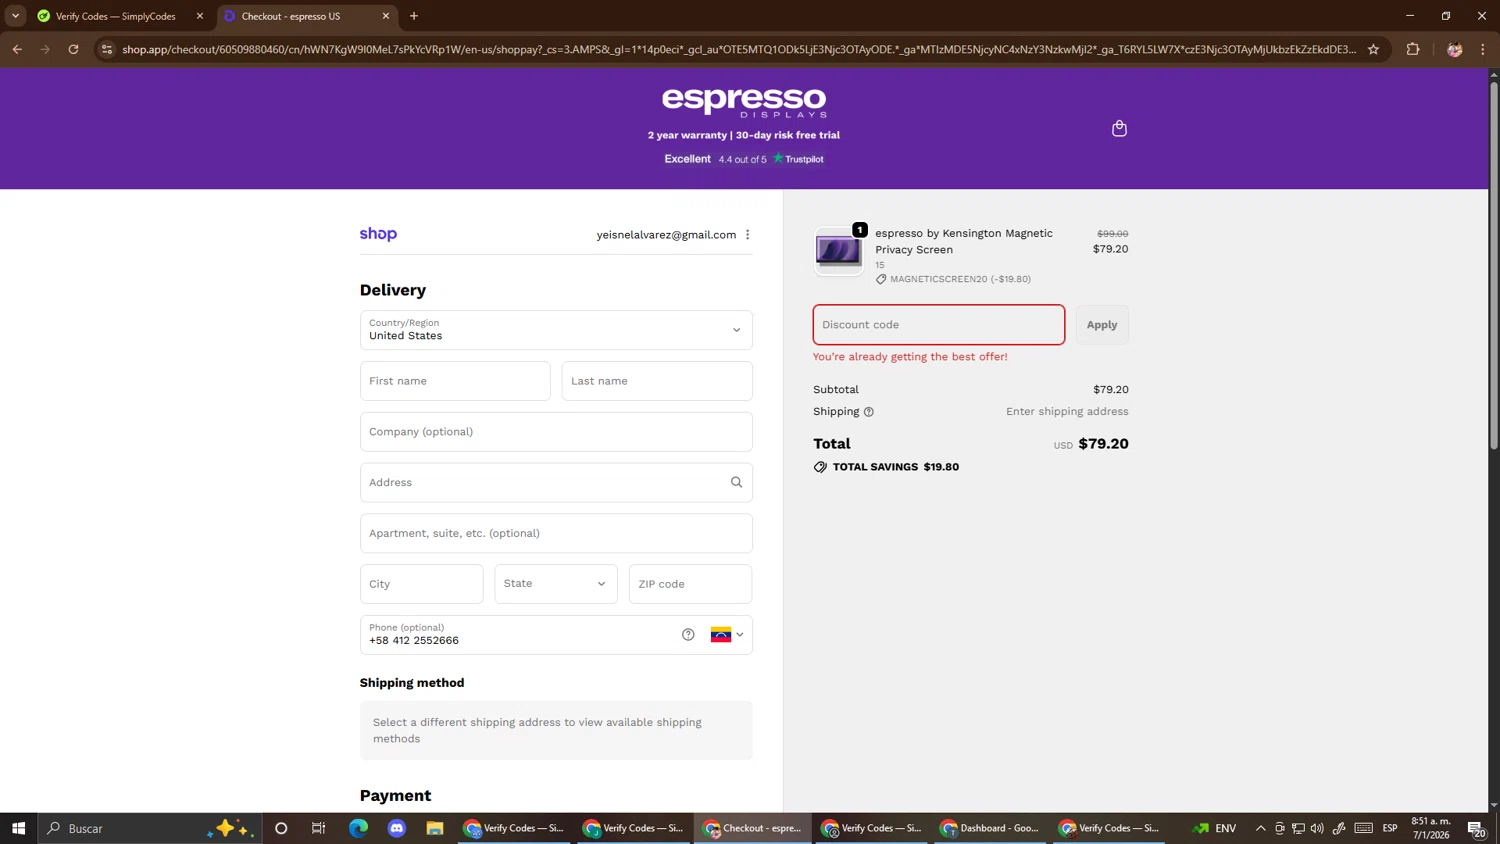The width and height of the screenshot is (1500, 844).
Task: Click the espresso Displays logo
Action: pos(744,102)
